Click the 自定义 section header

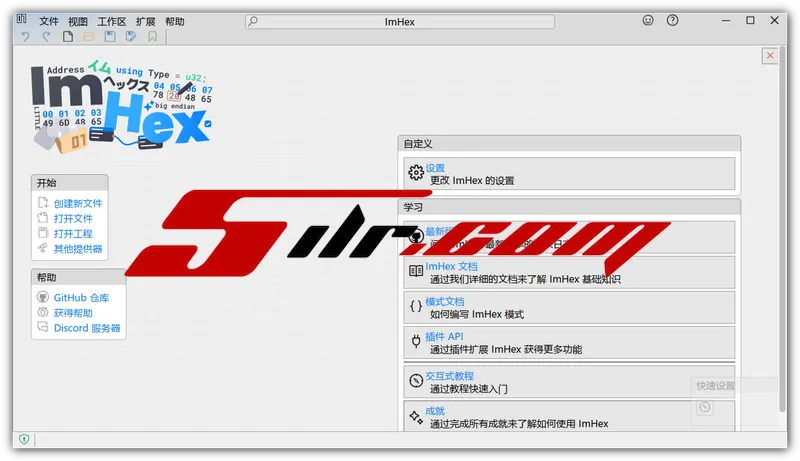coord(569,144)
